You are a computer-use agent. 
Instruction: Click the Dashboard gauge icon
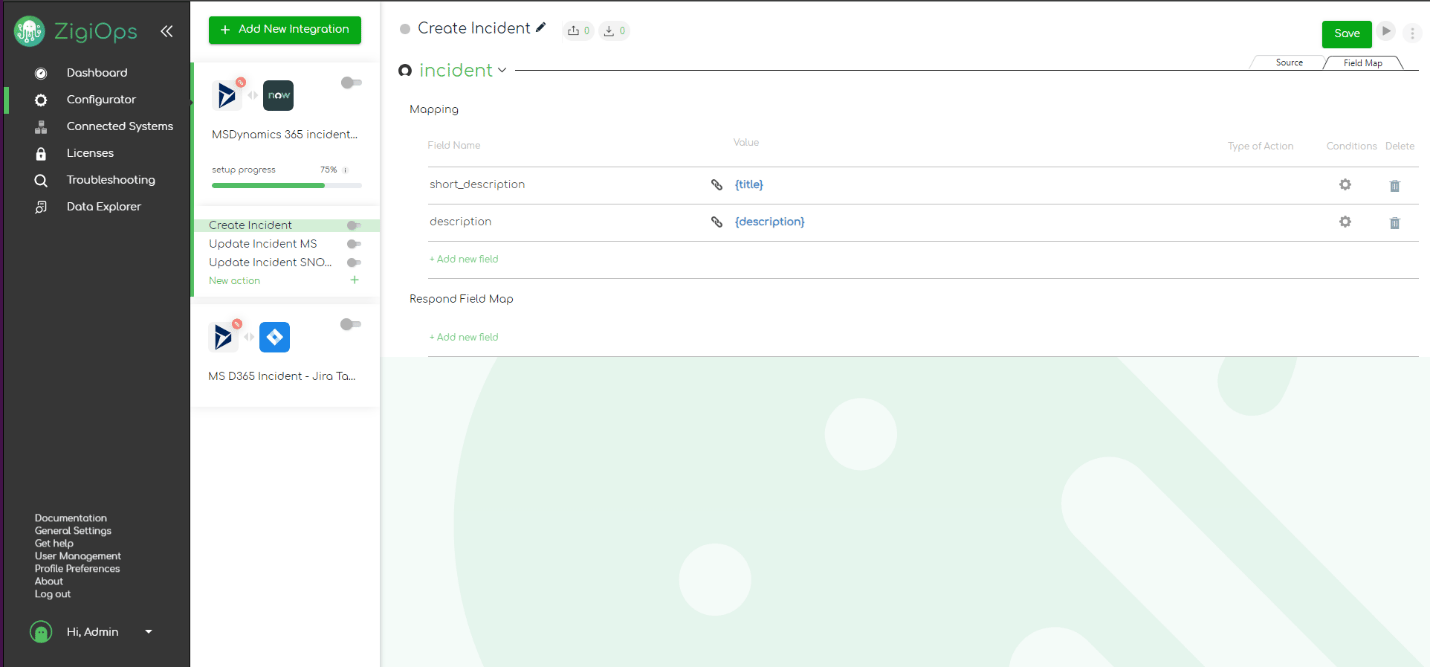(x=41, y=73)
